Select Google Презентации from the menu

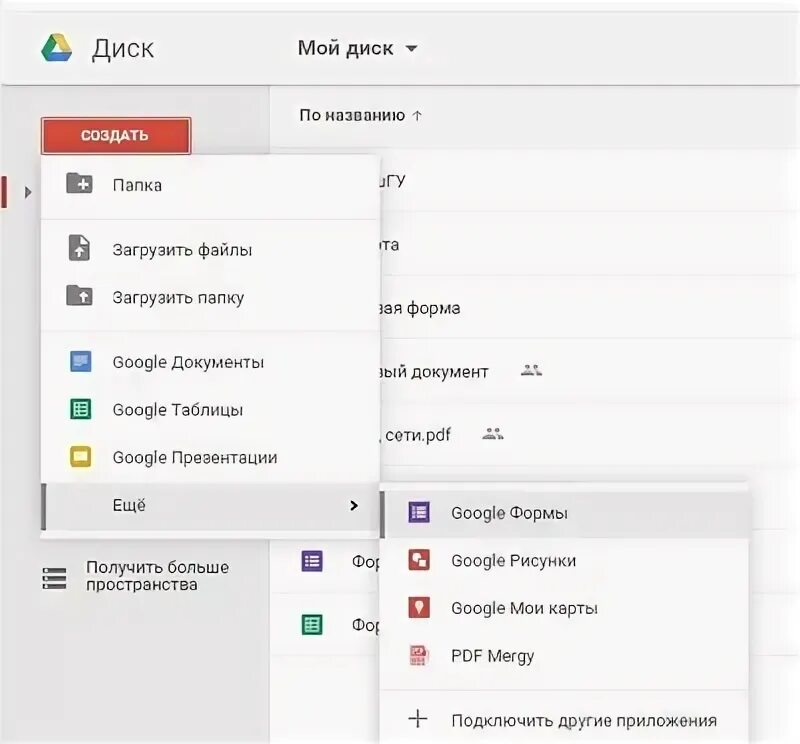coord(210,457)
